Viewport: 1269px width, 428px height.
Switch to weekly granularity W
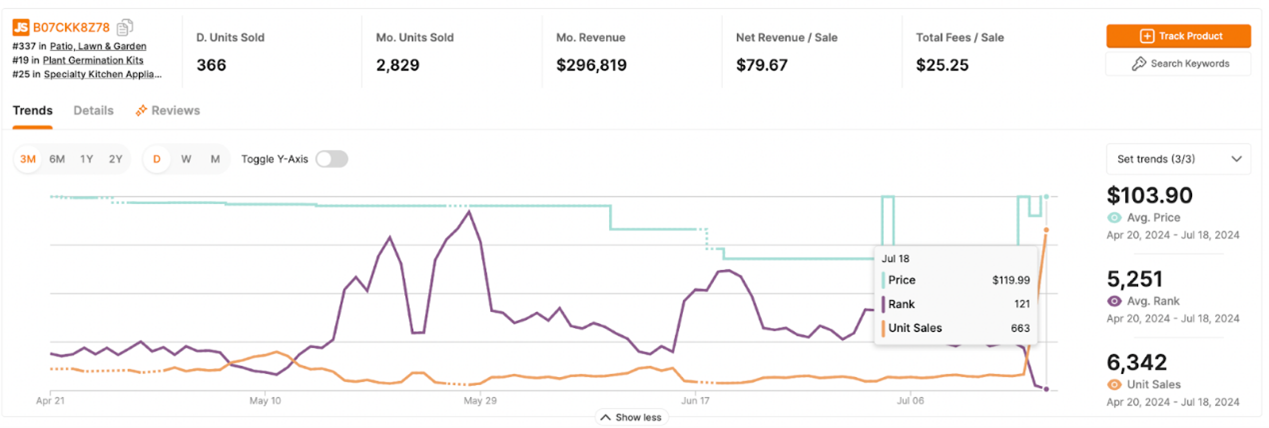click(186, 159)
